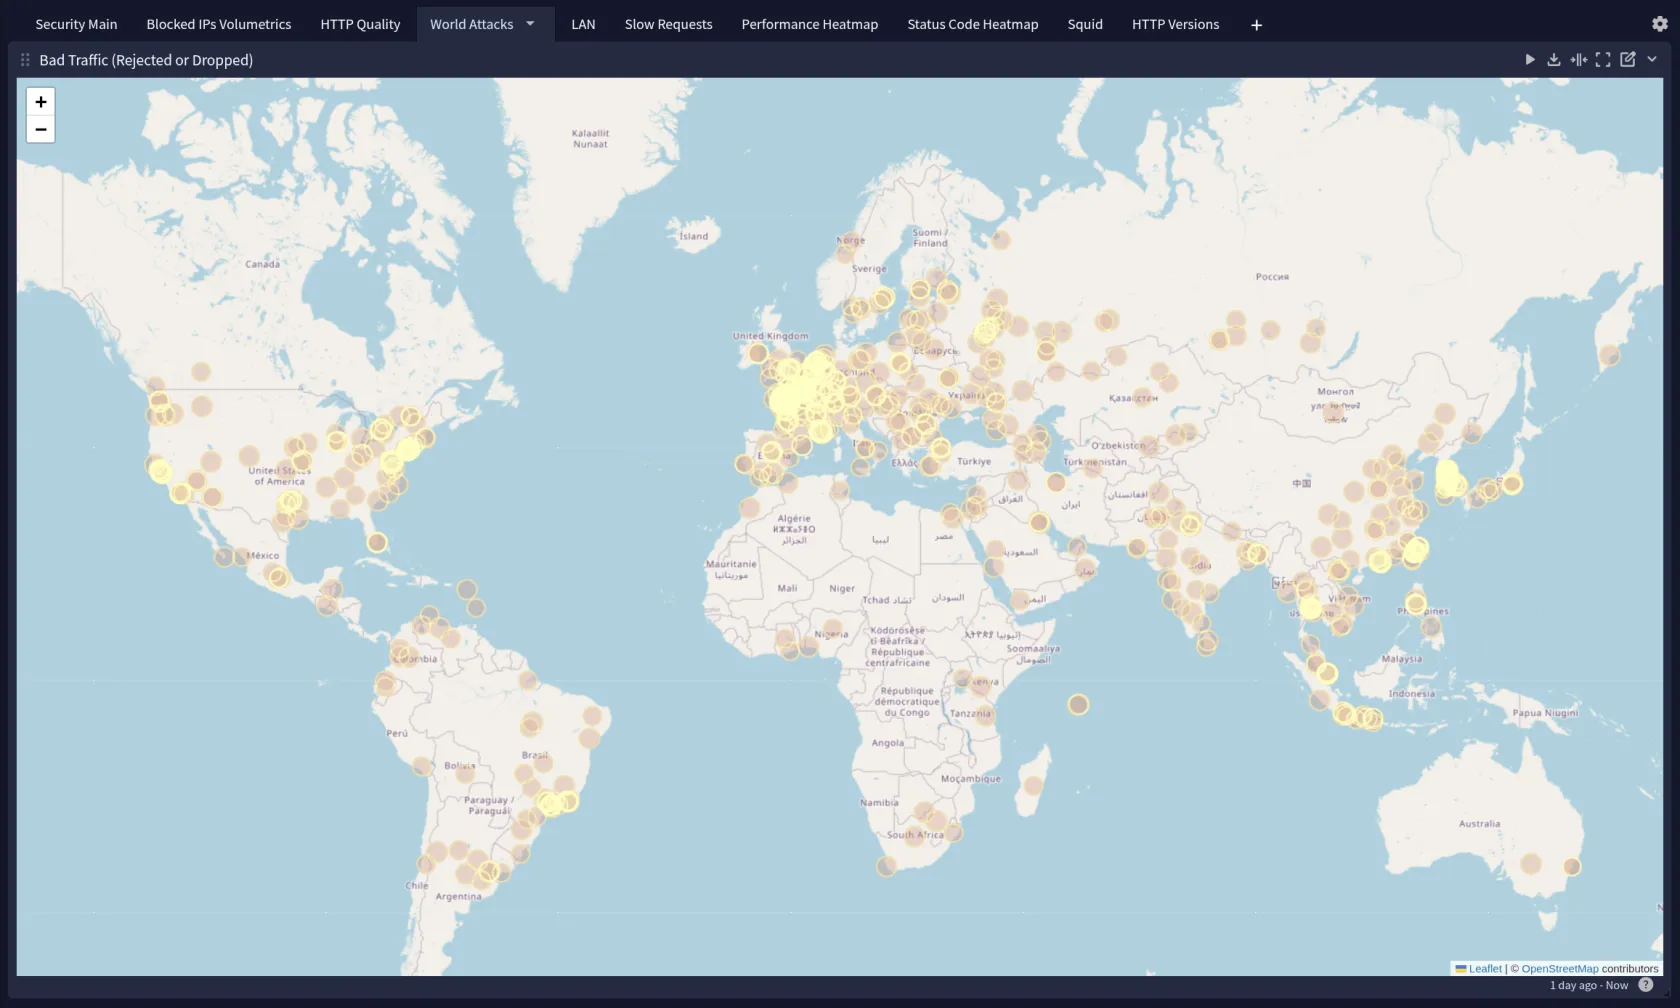Image resolution: width=1680 pixels, height=1008 pixels.
Task: Grab the panel drag handle icon
Action: pos(25,60)
